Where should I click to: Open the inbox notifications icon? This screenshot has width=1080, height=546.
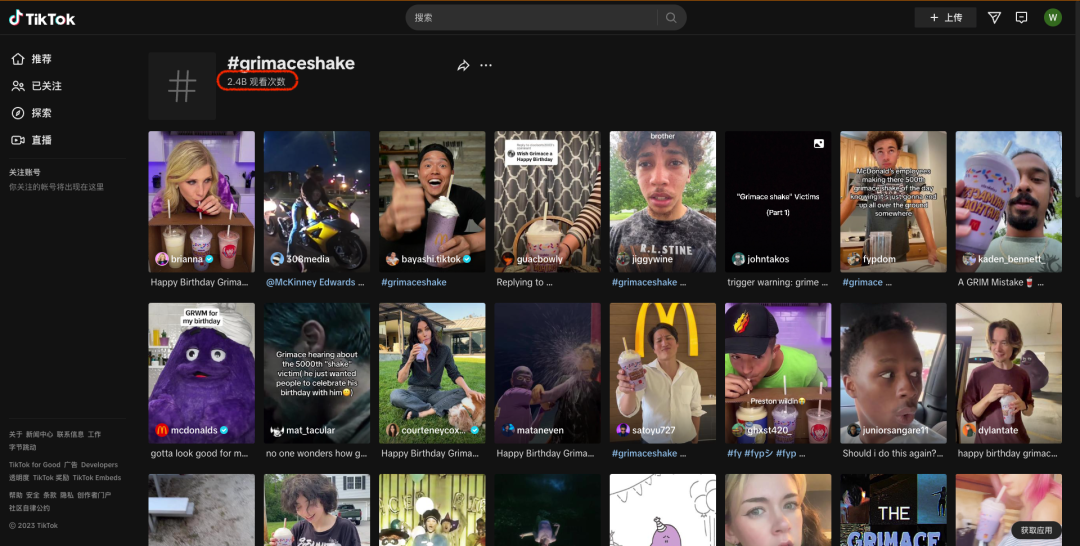1021,18
